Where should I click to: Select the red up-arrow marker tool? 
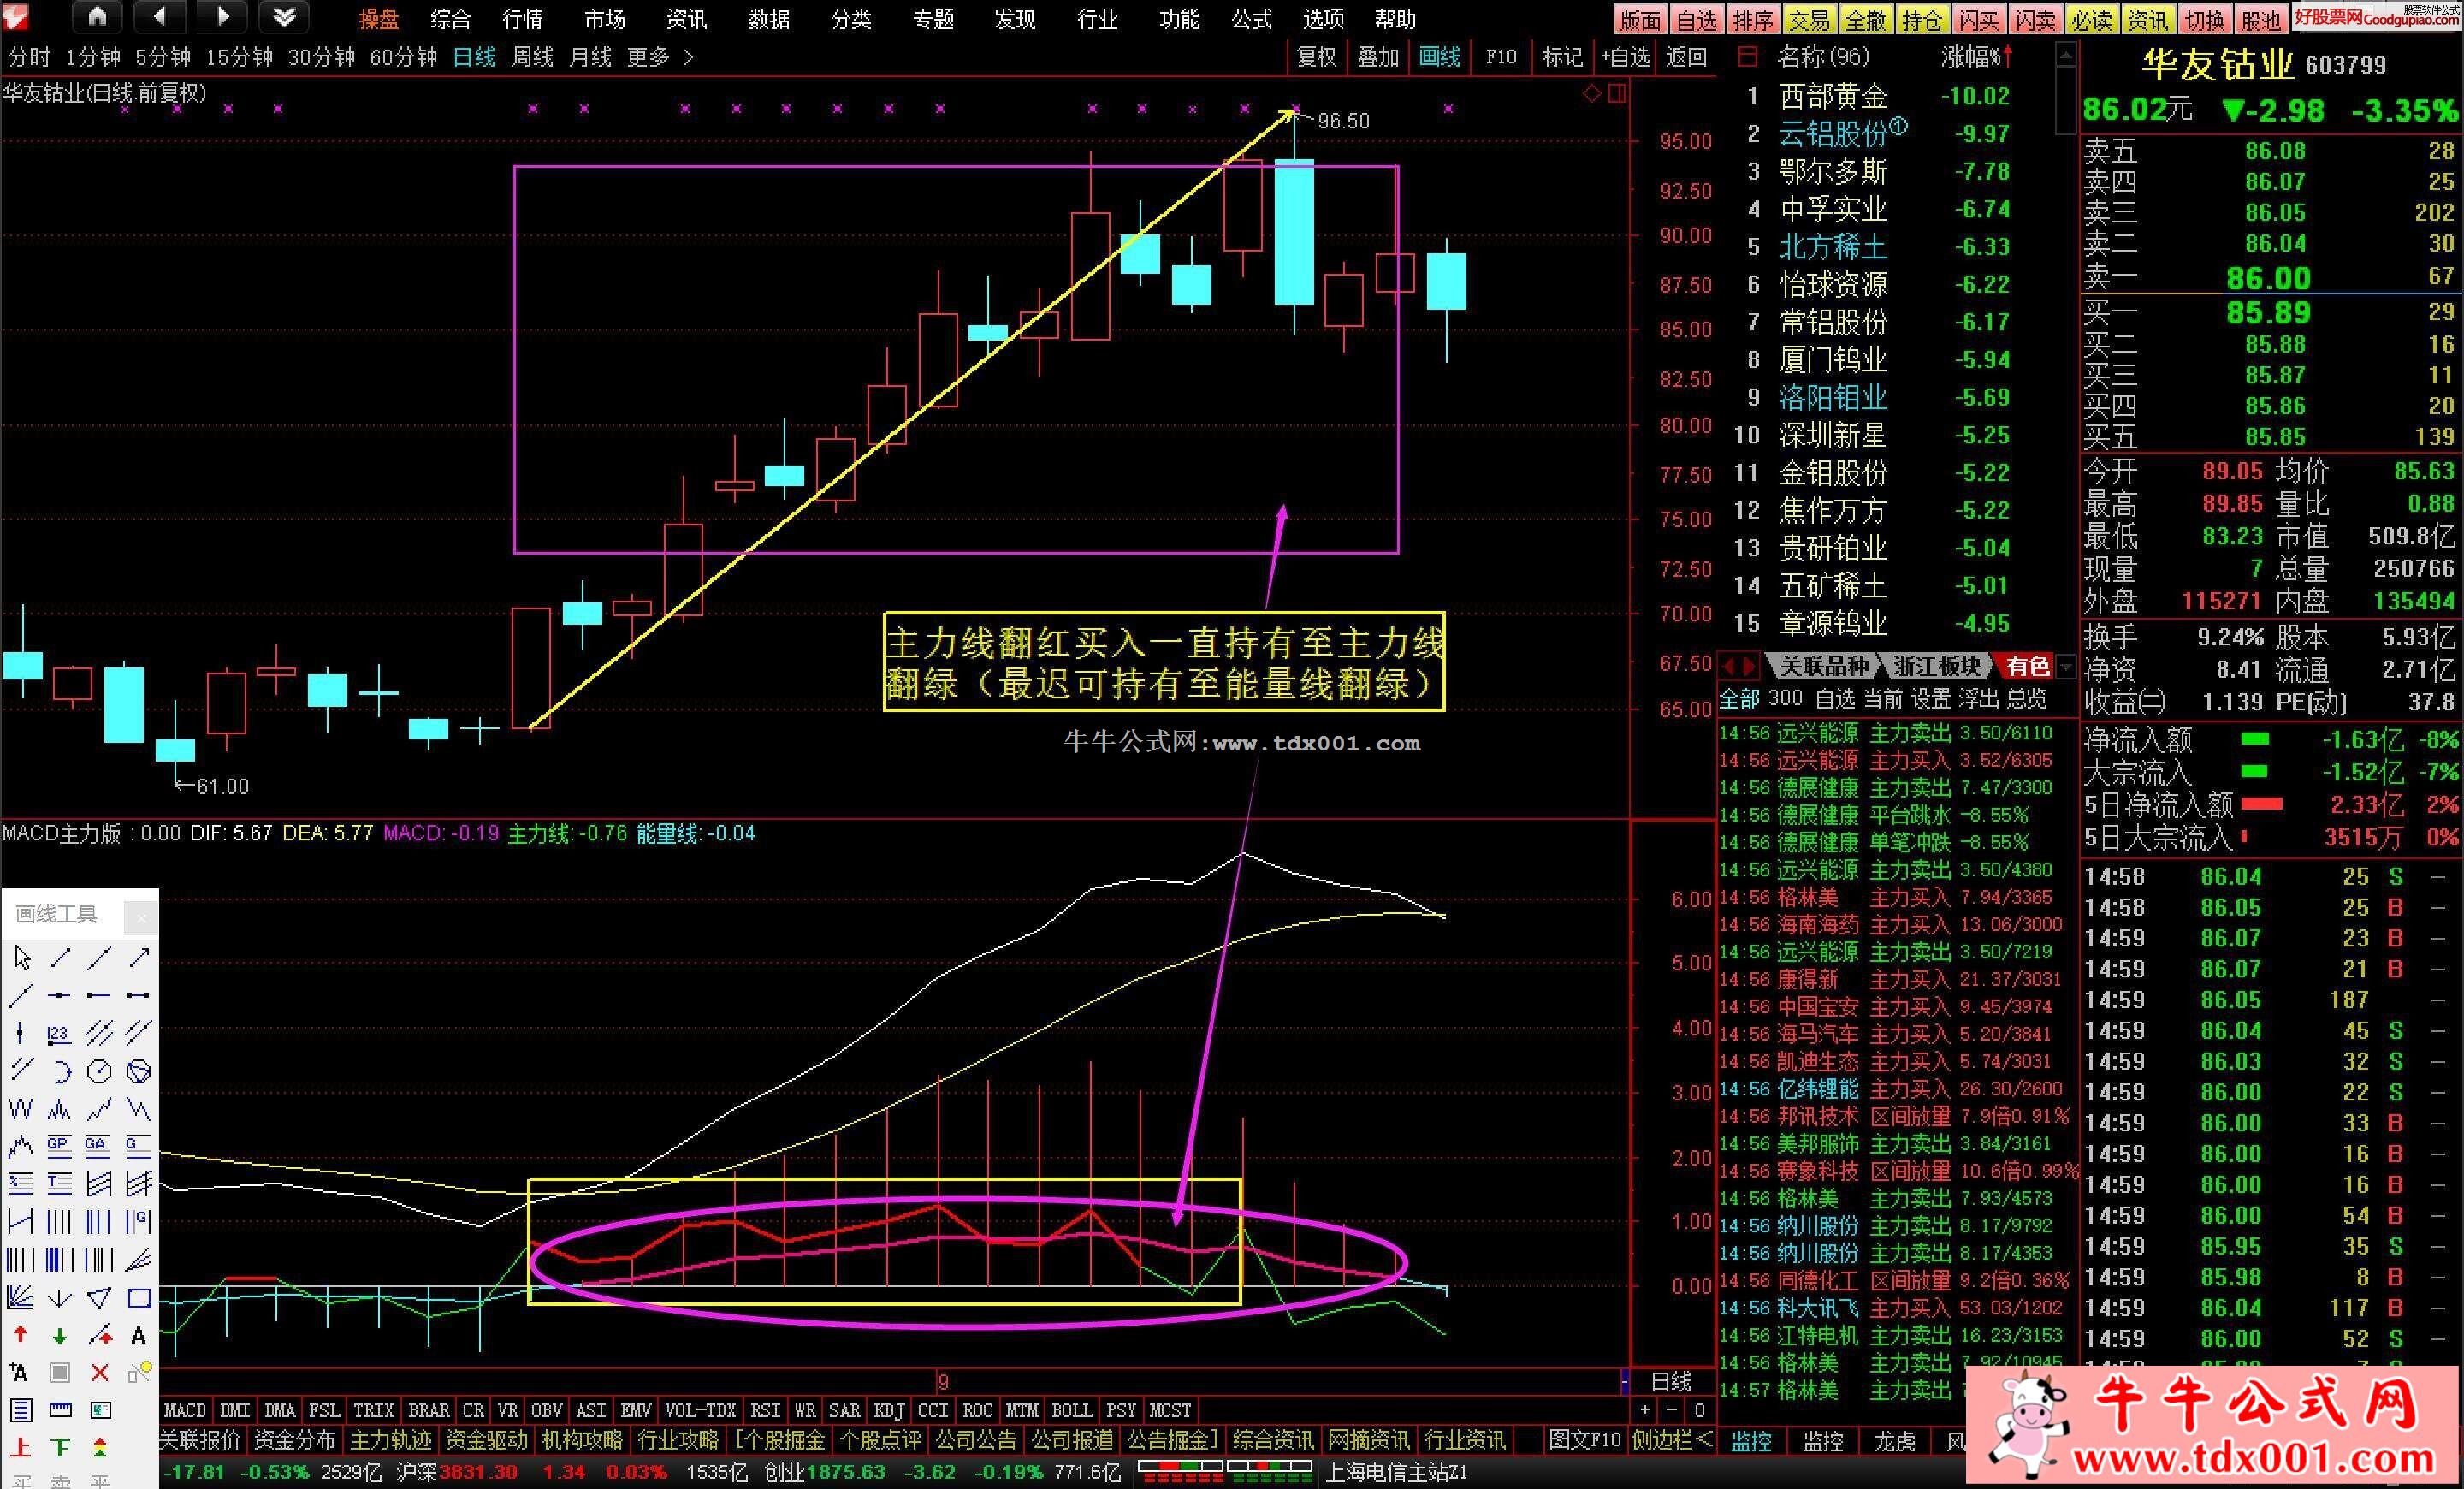coord(21,1335)
